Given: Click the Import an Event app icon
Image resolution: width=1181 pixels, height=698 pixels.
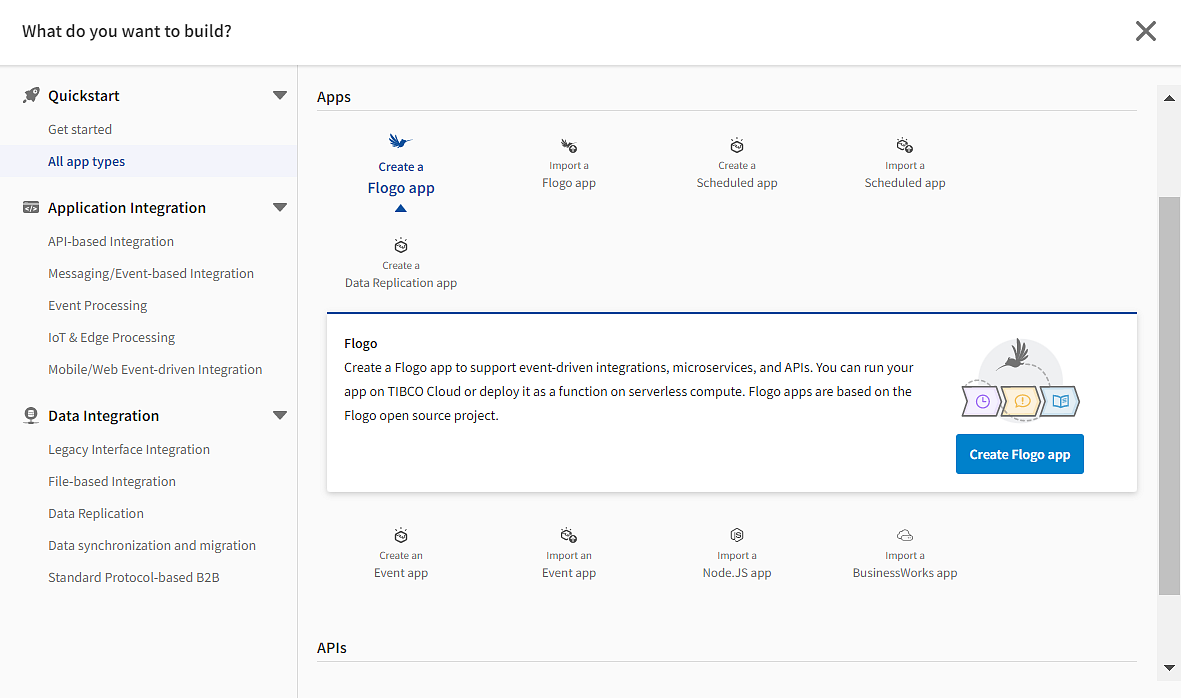Looking at the screenshot, I should tap(569, 536).
